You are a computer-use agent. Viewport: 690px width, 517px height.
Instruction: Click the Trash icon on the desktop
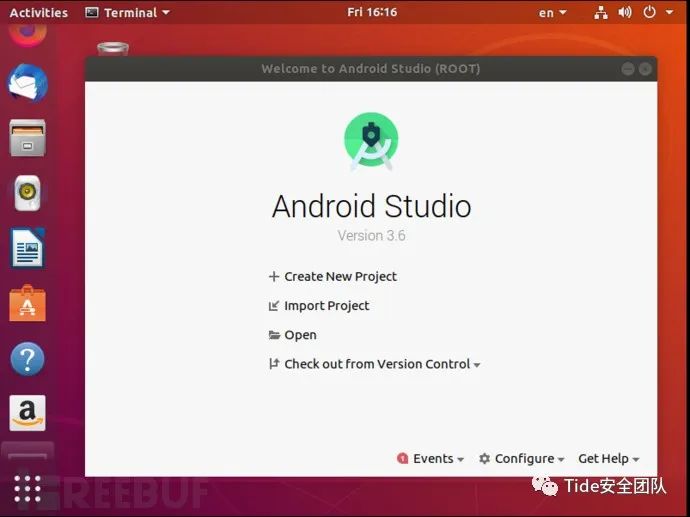click(113, 48)
